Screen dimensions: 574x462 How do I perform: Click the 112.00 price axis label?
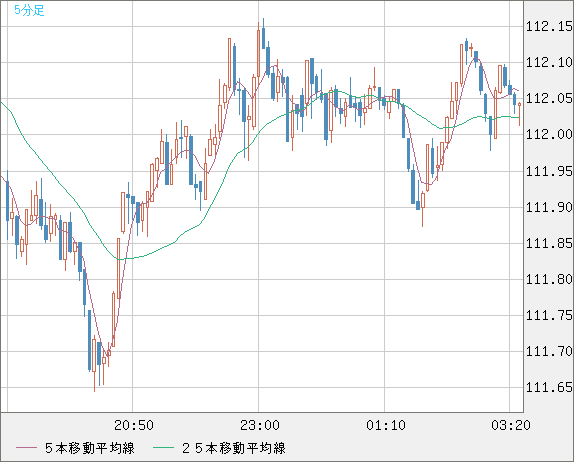point(549,134)
